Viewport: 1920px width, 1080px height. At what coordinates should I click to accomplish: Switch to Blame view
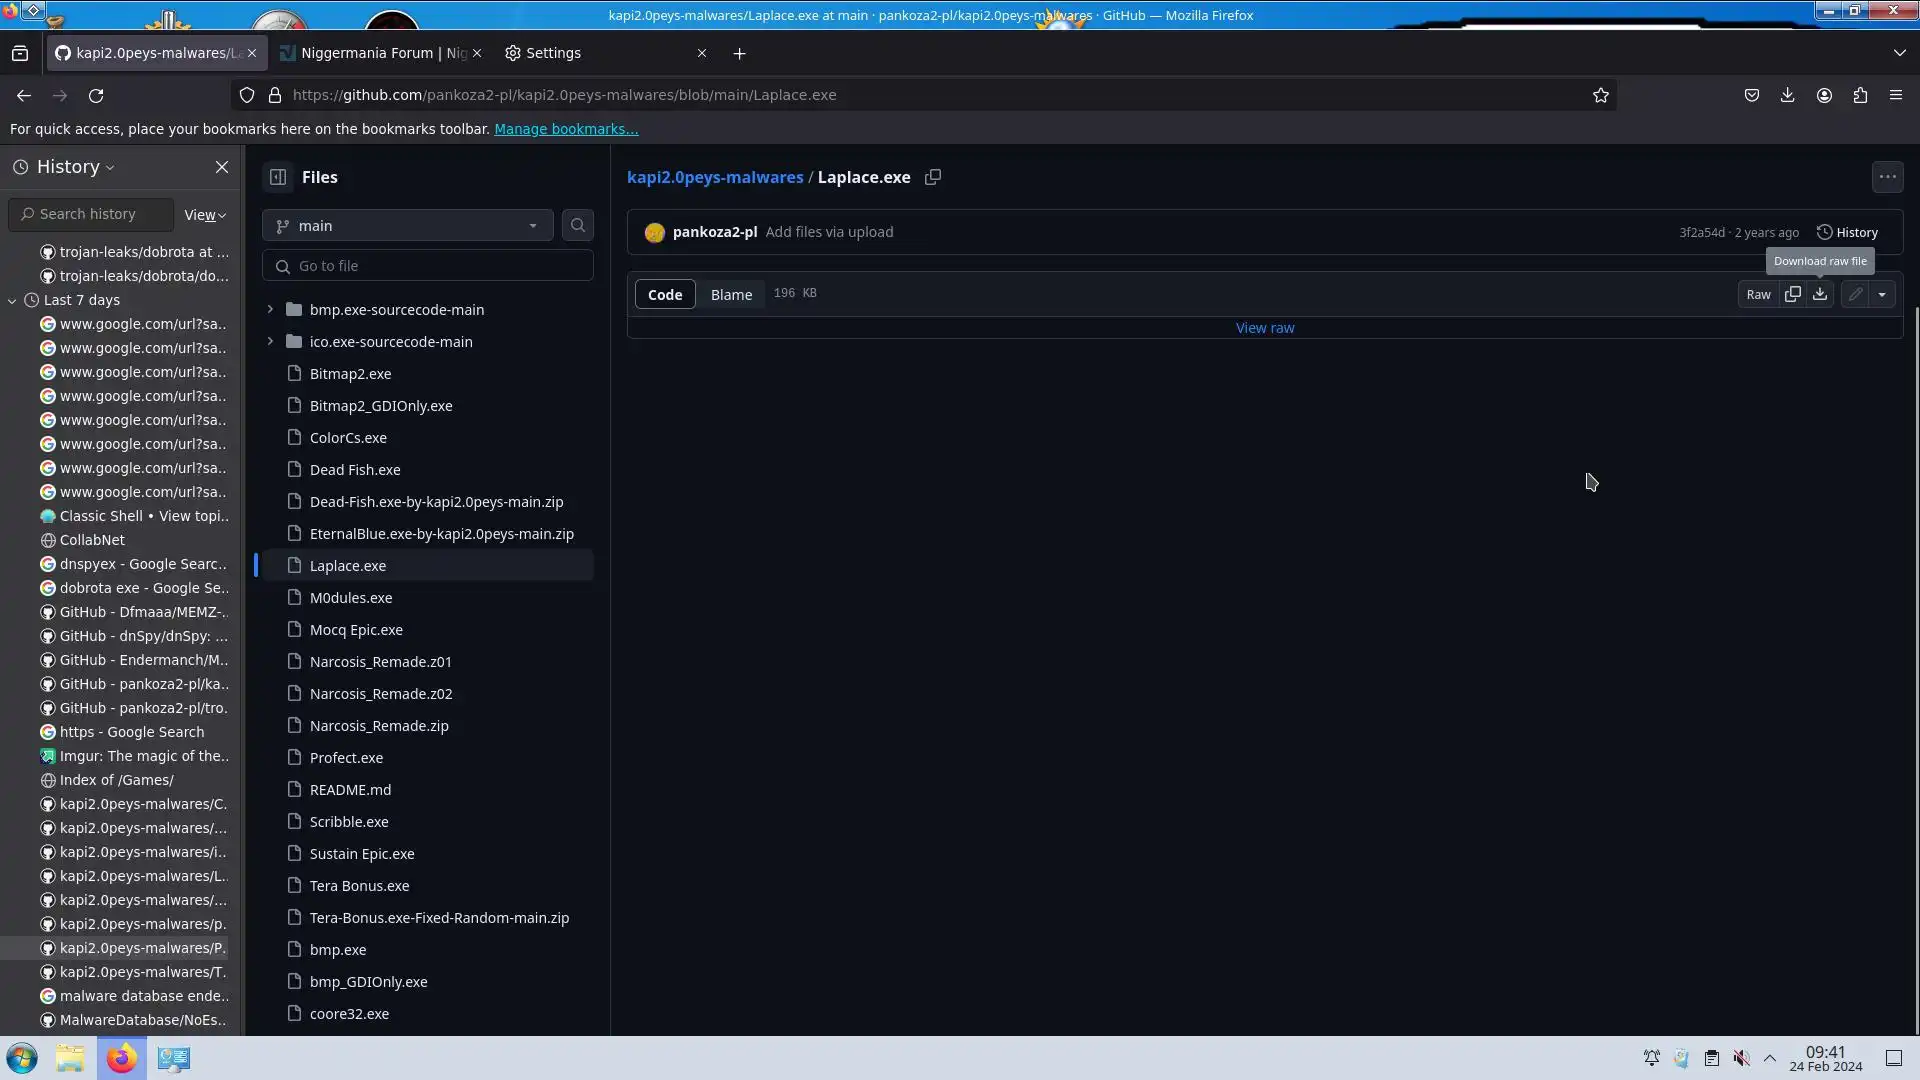tap(731, 294)
